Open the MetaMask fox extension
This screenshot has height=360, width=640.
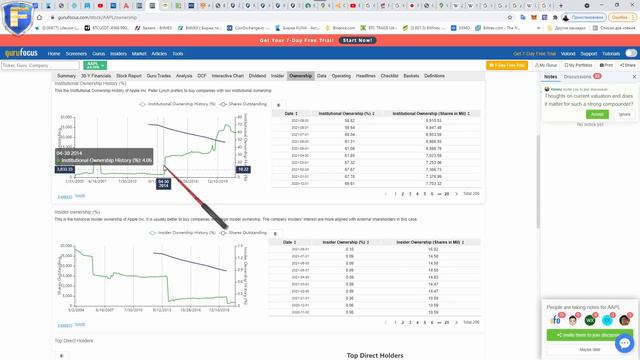point(534,18)
